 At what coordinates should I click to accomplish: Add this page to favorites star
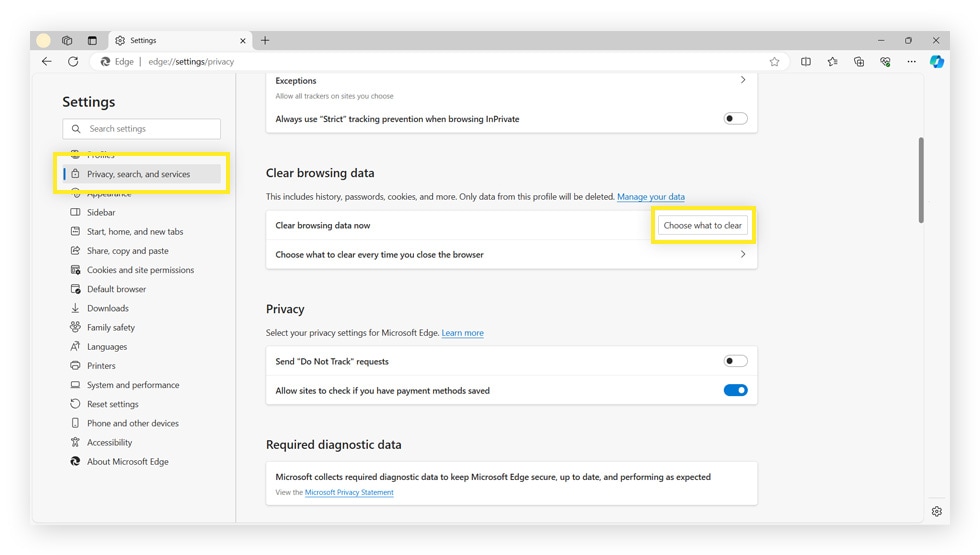coord(774,61)
